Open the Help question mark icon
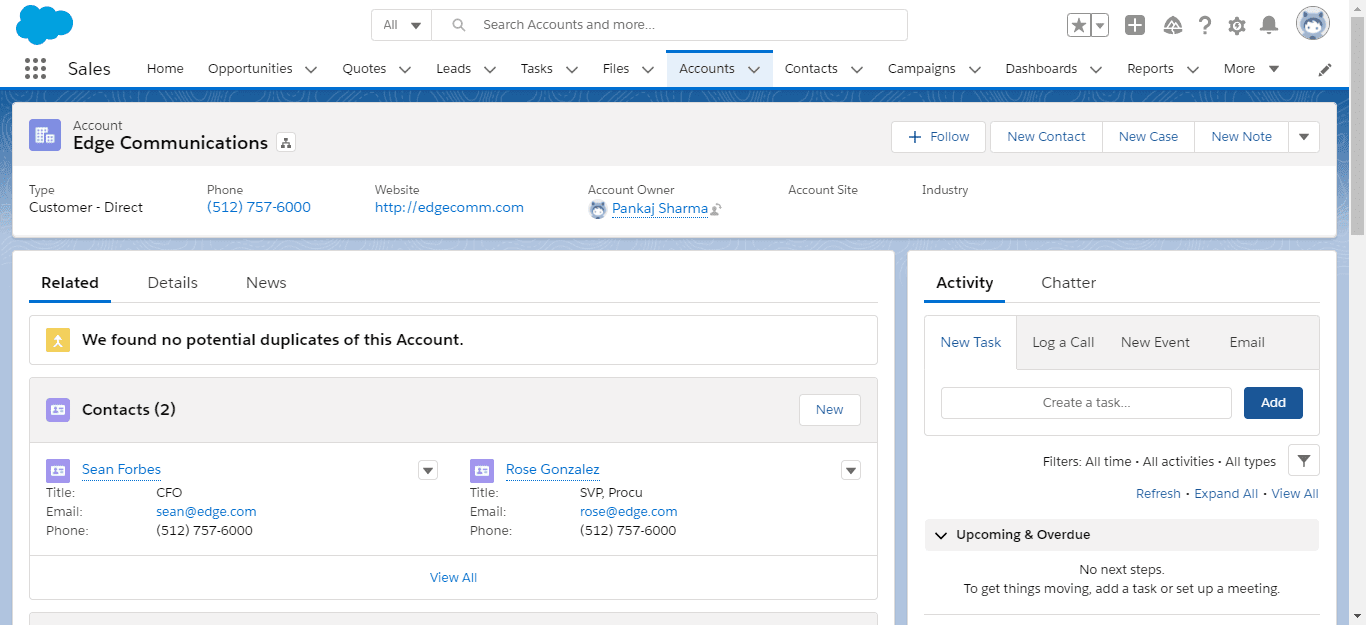The height and width of the screenshot is (625, 1366). tap(1205, 26)
